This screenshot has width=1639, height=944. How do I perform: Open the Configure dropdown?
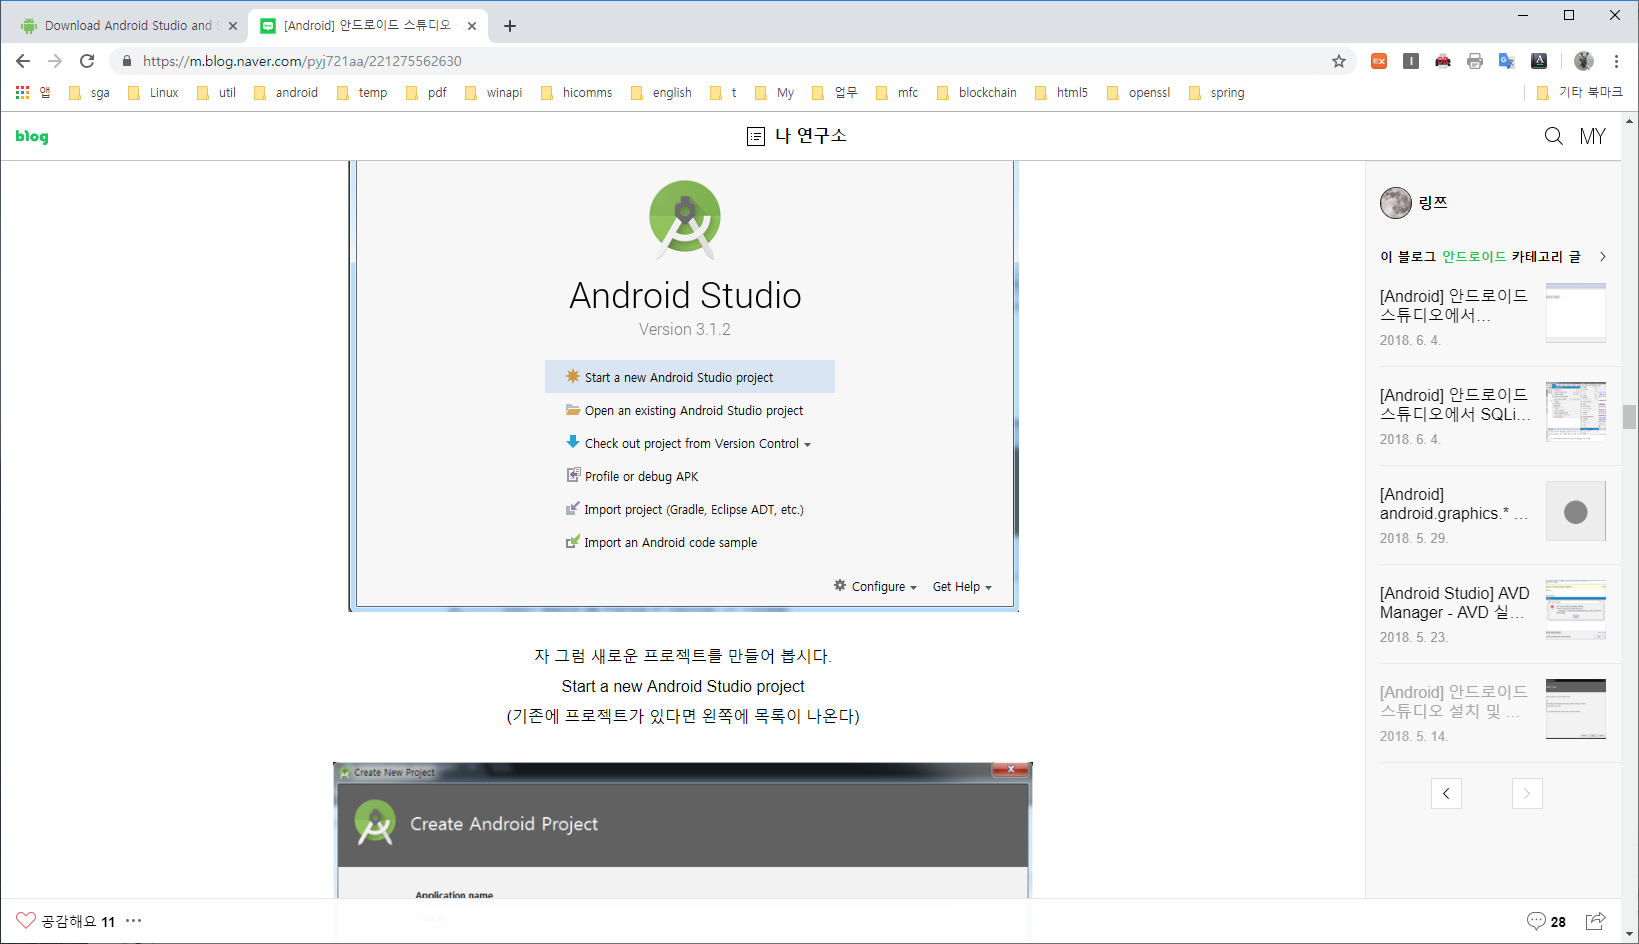click(x=876, y=586)
